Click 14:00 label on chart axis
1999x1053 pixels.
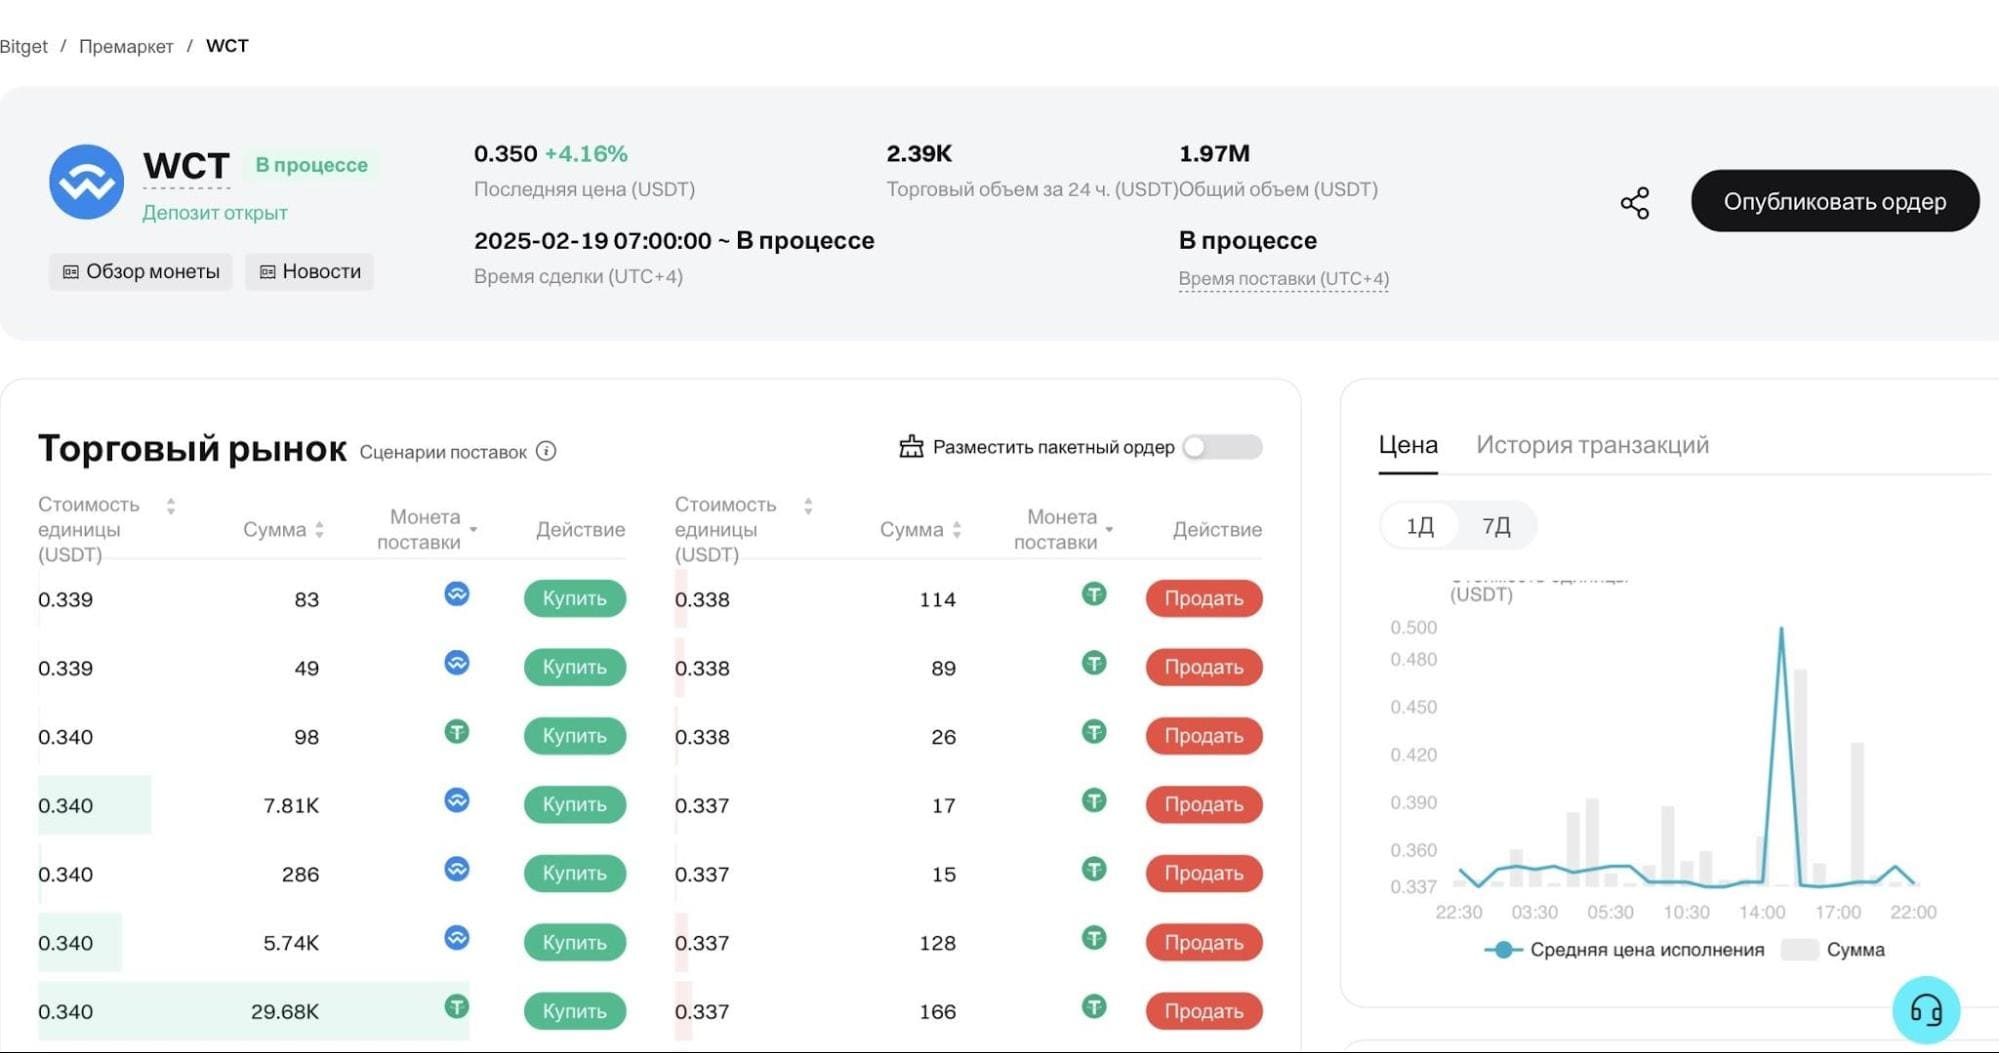(1762, 912)
